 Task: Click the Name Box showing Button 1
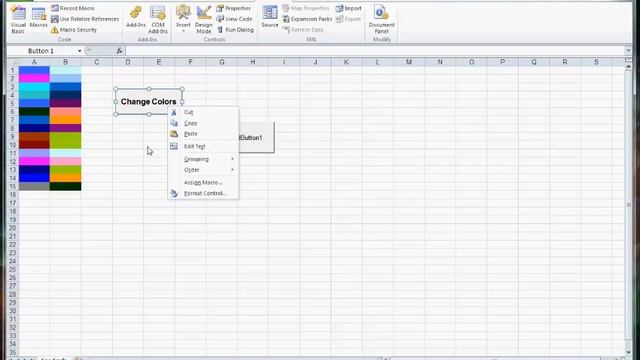point(41,51)
